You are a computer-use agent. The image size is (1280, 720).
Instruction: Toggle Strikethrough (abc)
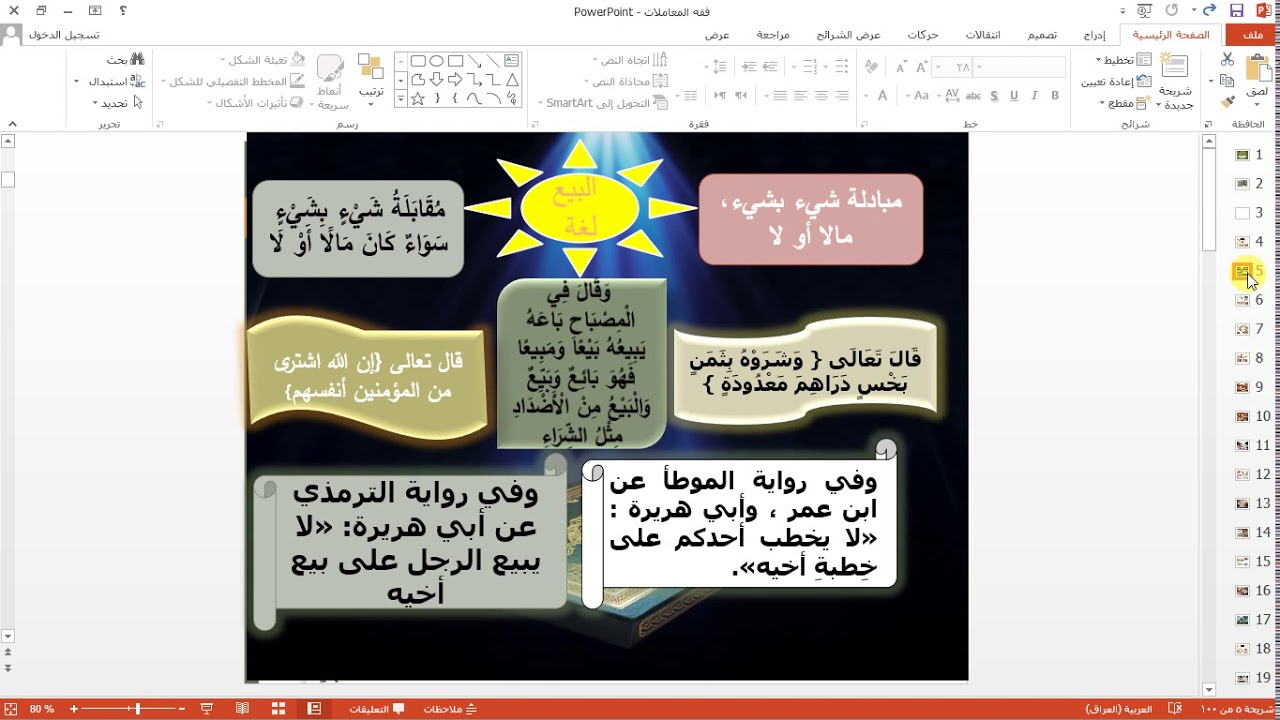point(973,96)
